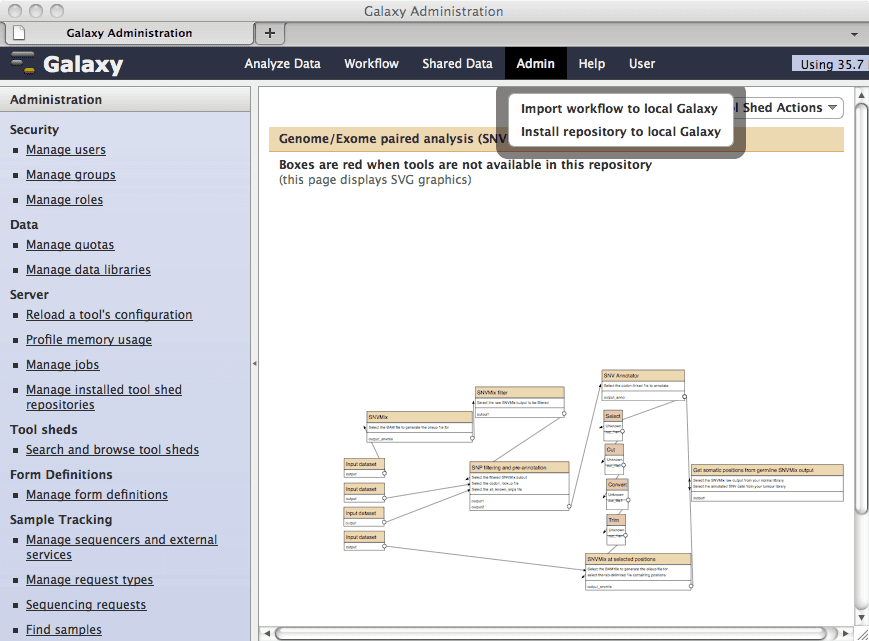Select Import workflow to local Galaxy
869x641 pixels.
pyautogui.click(x=619, y=108)
